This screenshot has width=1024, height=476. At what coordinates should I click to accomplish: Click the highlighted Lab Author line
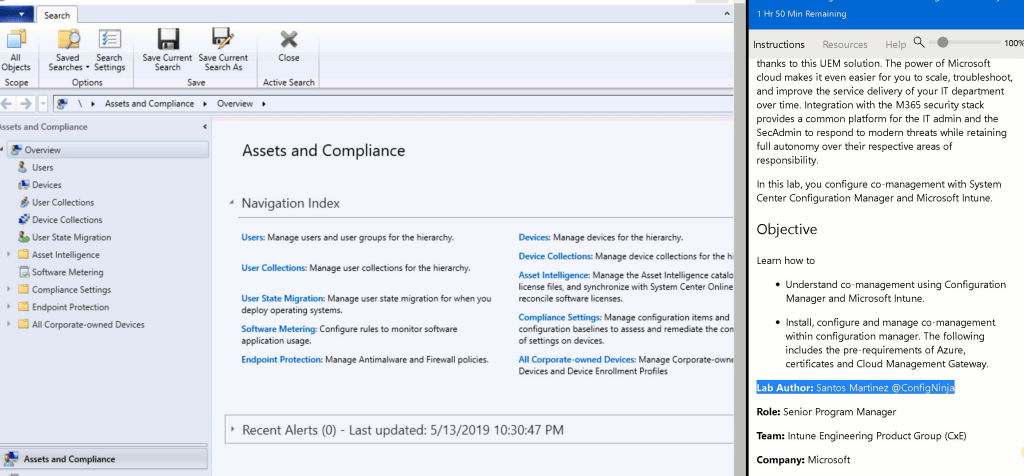tap(856, 388)
